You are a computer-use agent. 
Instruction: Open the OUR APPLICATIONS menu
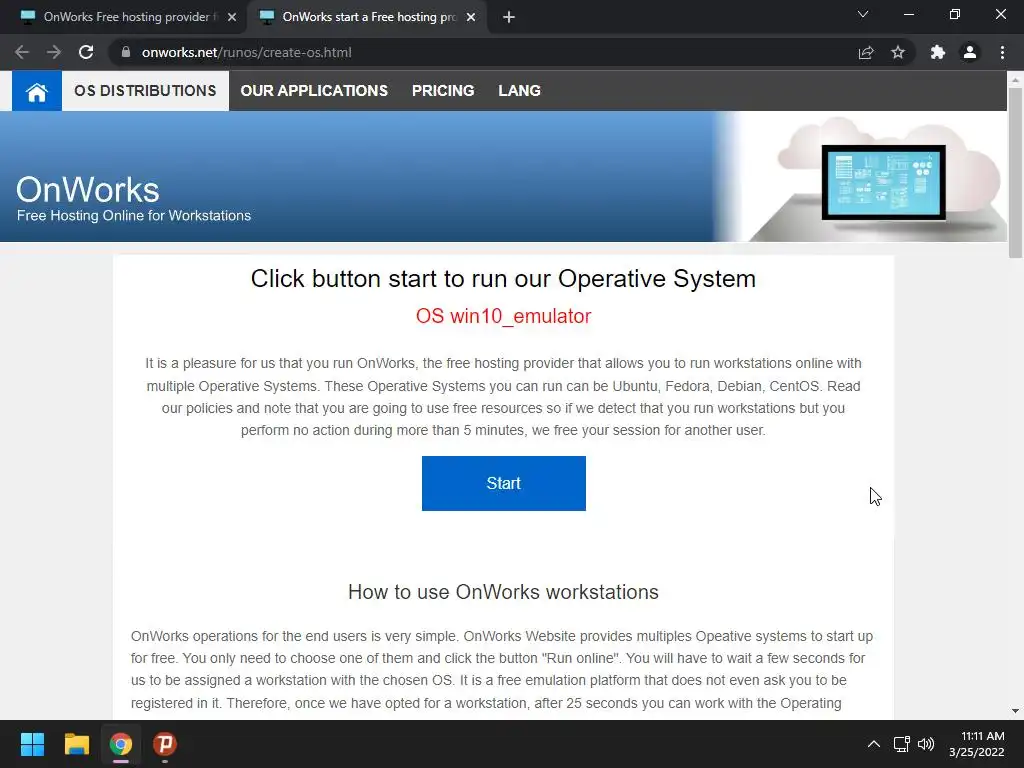(314, 91)
